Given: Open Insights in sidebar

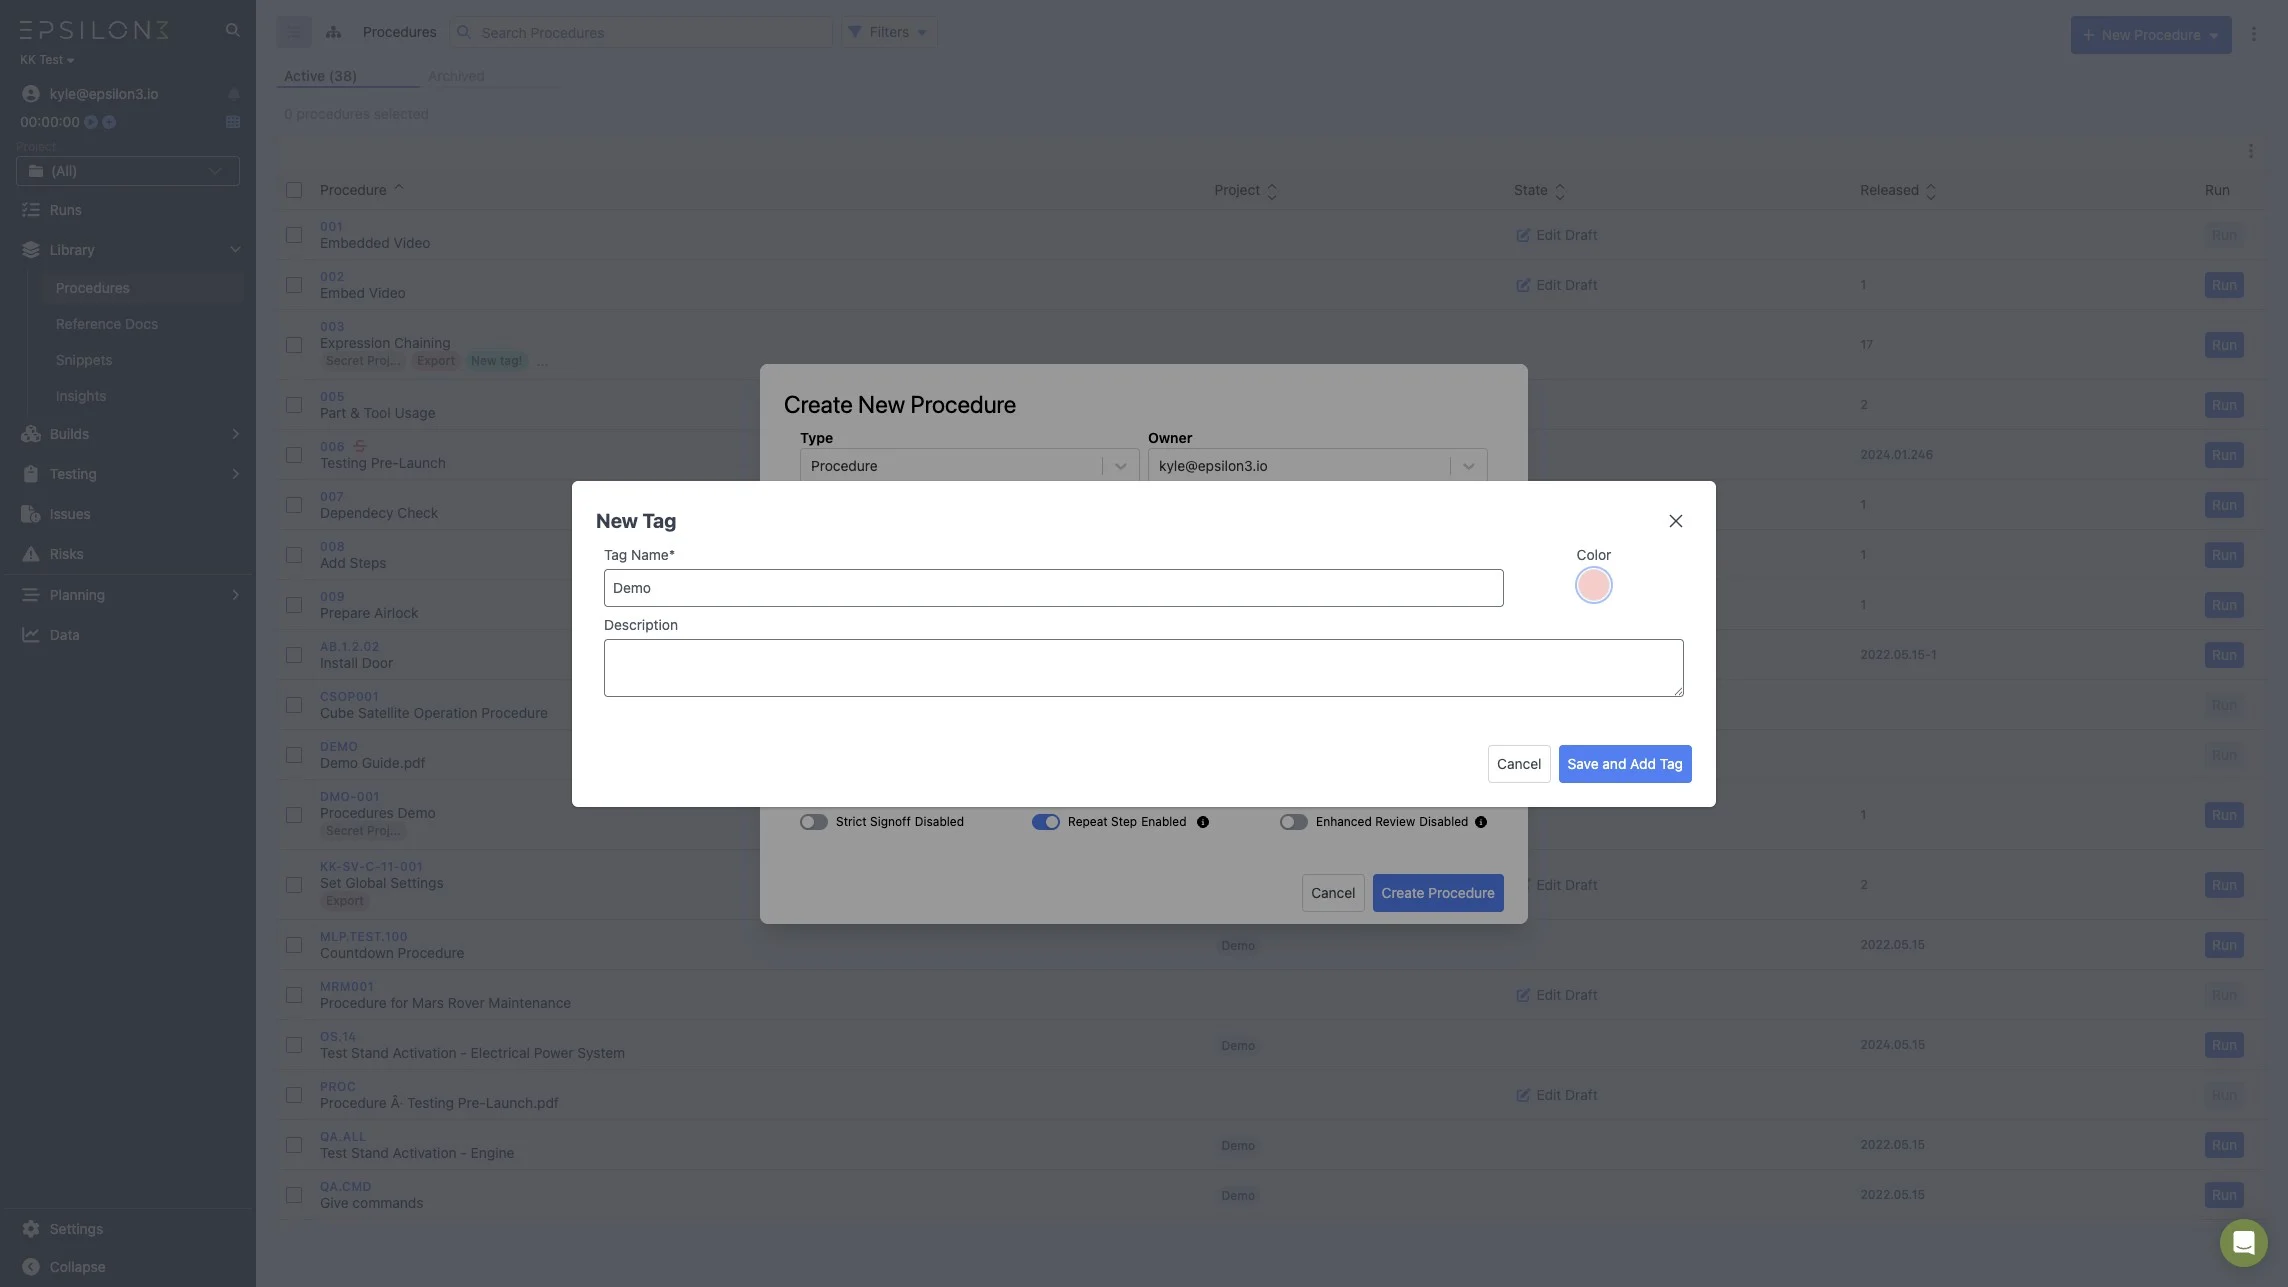Looking at the screenshot, I should 81,396.
